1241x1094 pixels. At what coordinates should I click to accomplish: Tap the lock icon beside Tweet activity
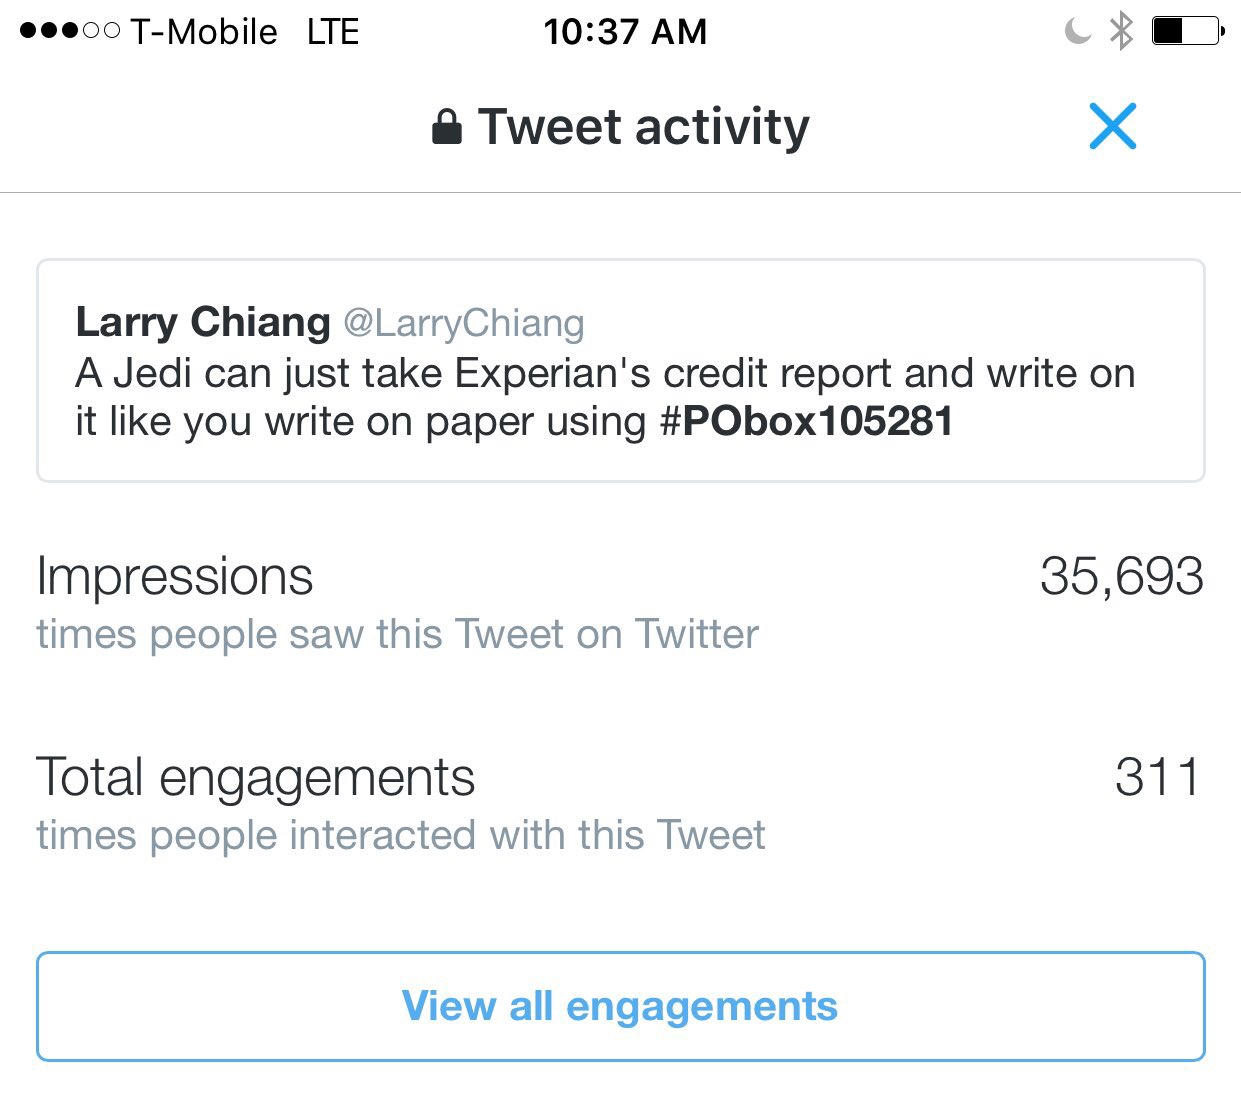click(x=446, y=127)
